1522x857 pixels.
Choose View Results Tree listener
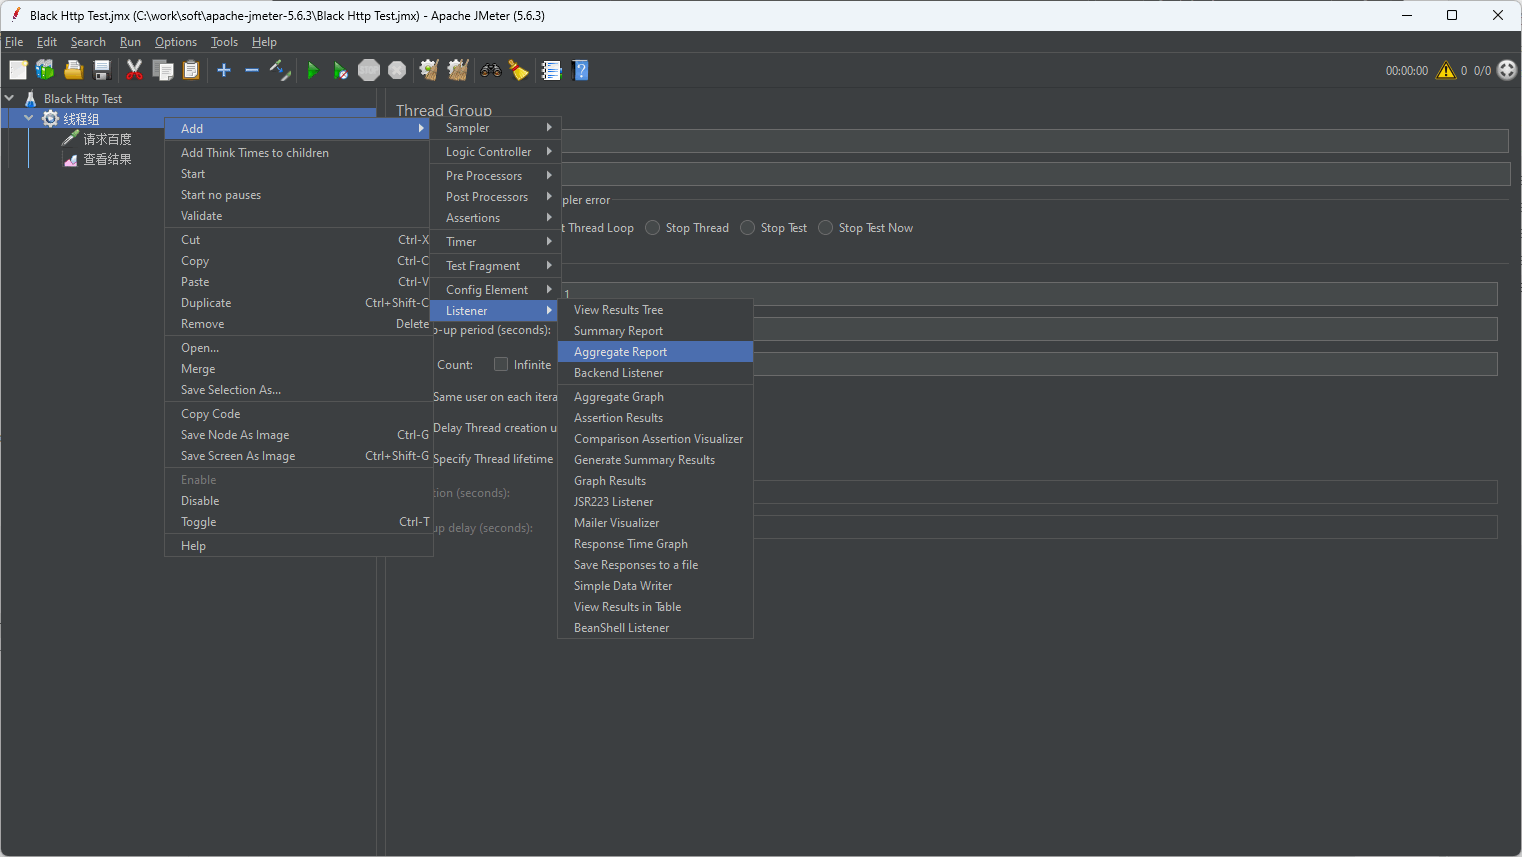pyautogui.click(x=655, y=310)
